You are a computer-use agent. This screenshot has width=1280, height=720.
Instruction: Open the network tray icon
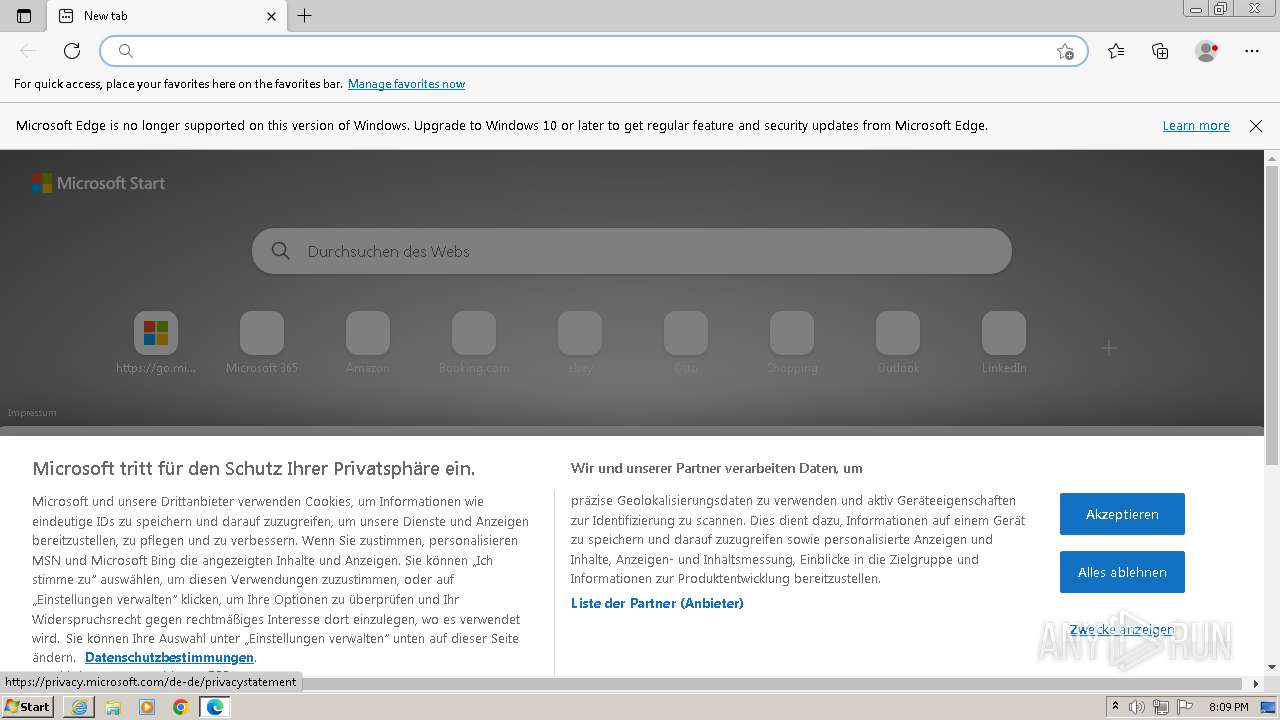(x=1160, y=707)
